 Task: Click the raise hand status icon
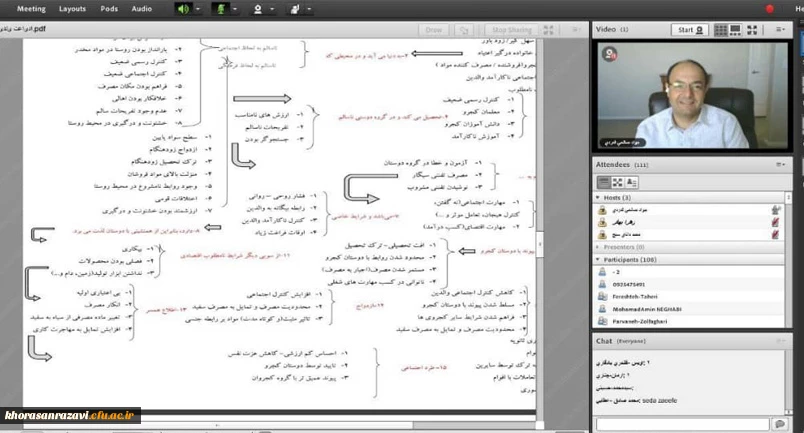pos(295,8)
